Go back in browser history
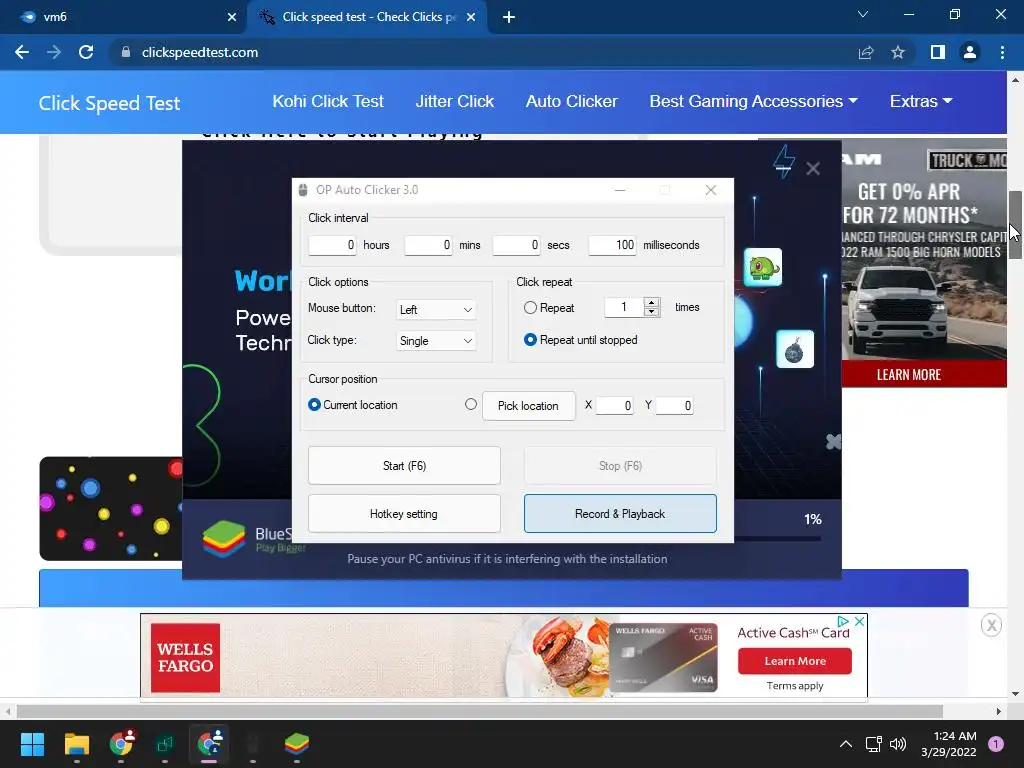Viewport: 1024px width, 768px height. point(22,52)
